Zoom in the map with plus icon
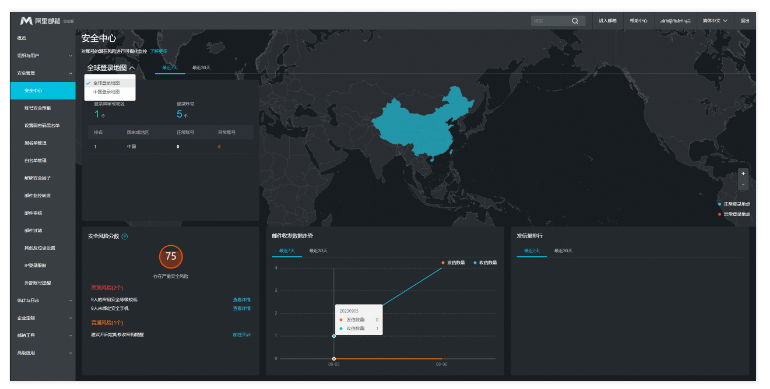 pyautogui.click(x=743, y=174)
